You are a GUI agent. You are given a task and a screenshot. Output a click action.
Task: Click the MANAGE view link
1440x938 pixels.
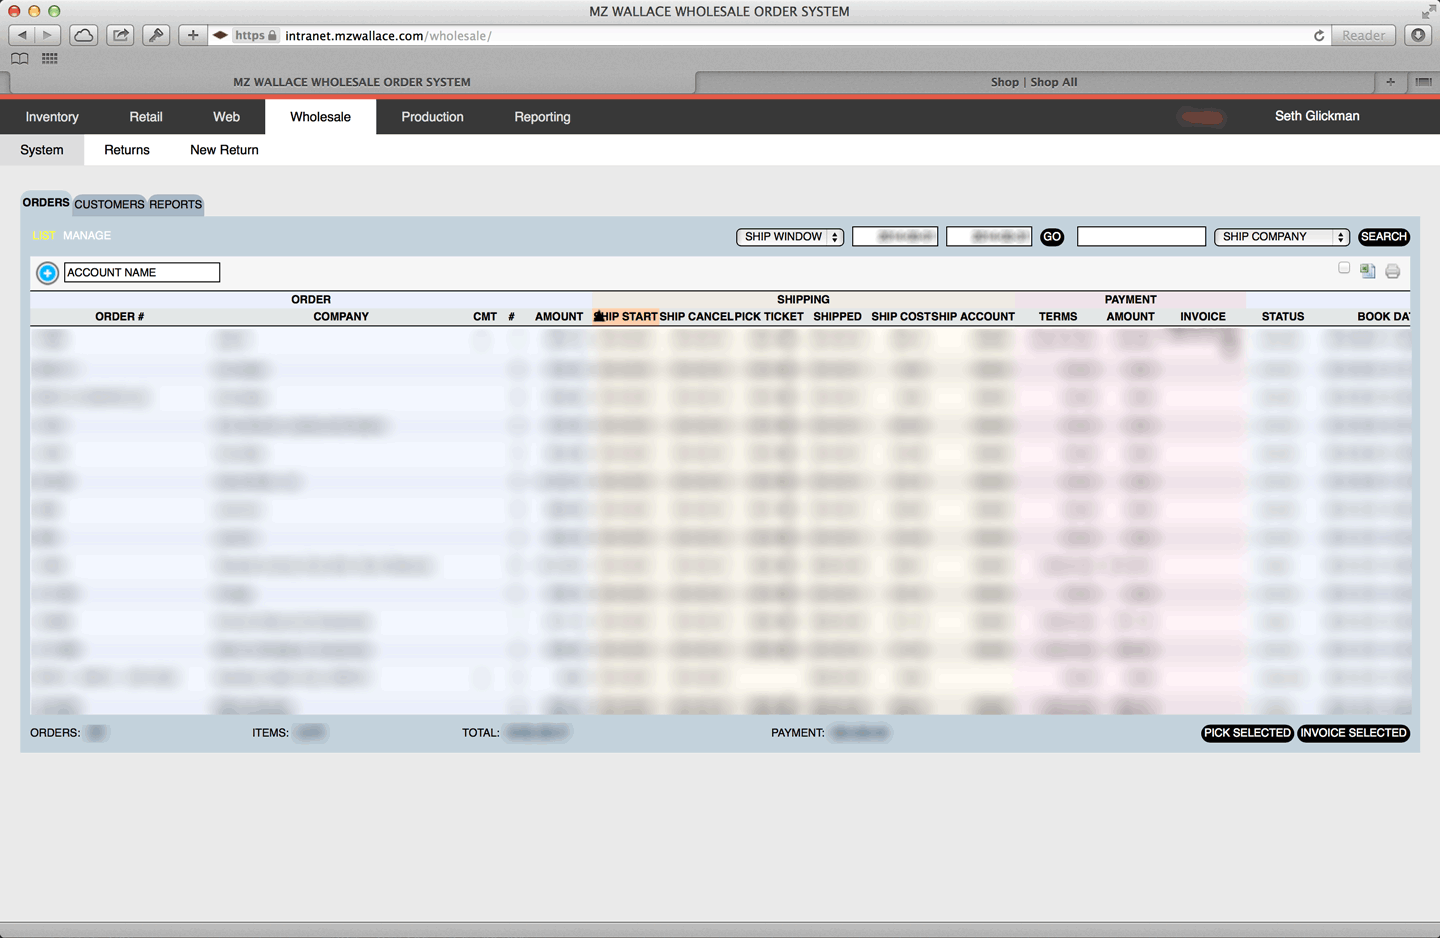point(87,236)
